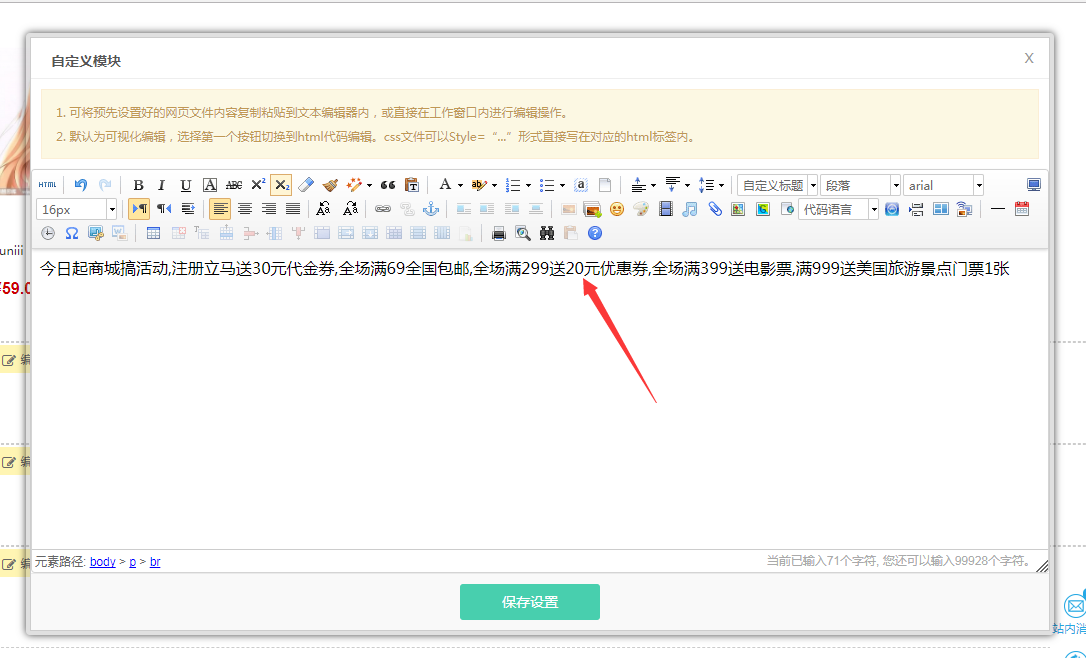Insert special character with omega icon
Image resolution: width=1086 pixels, height=658 pixels.
[x=72, y=233]
